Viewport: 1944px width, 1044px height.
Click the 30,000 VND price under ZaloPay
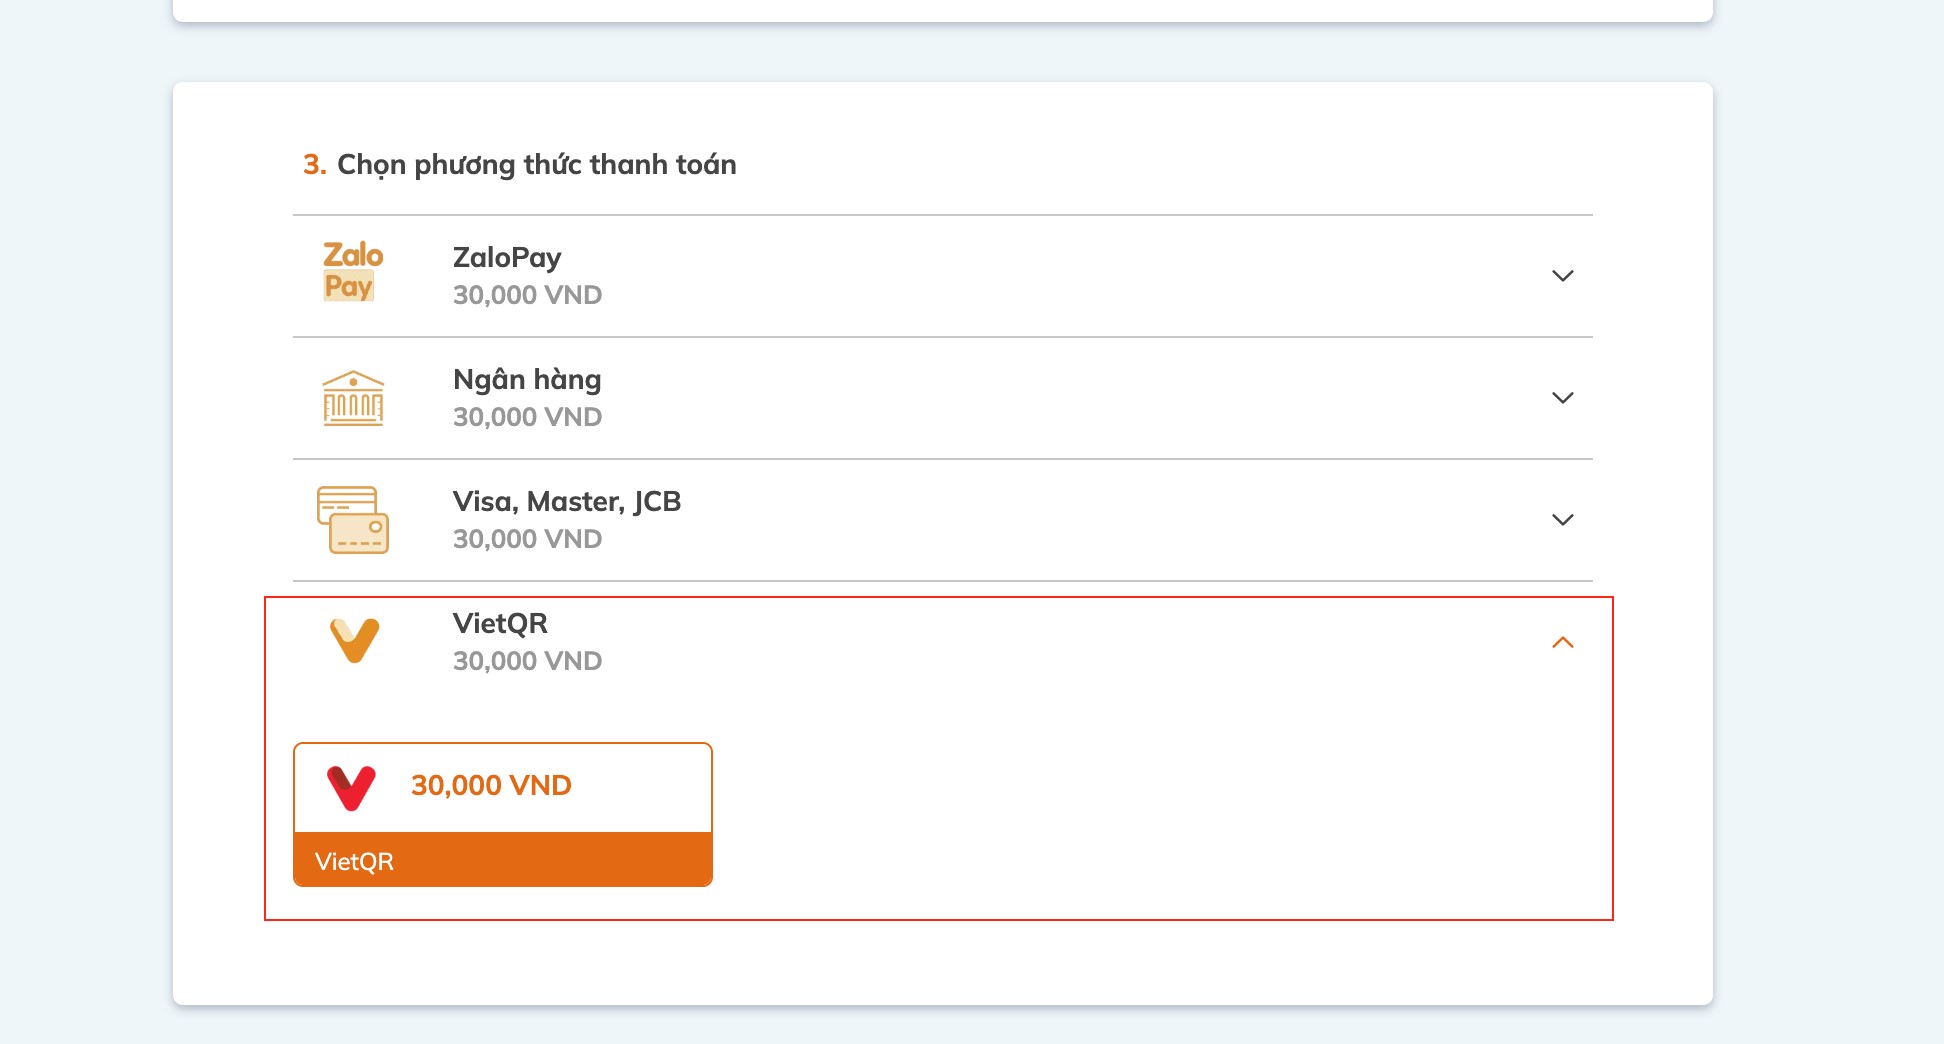point(527,295)
